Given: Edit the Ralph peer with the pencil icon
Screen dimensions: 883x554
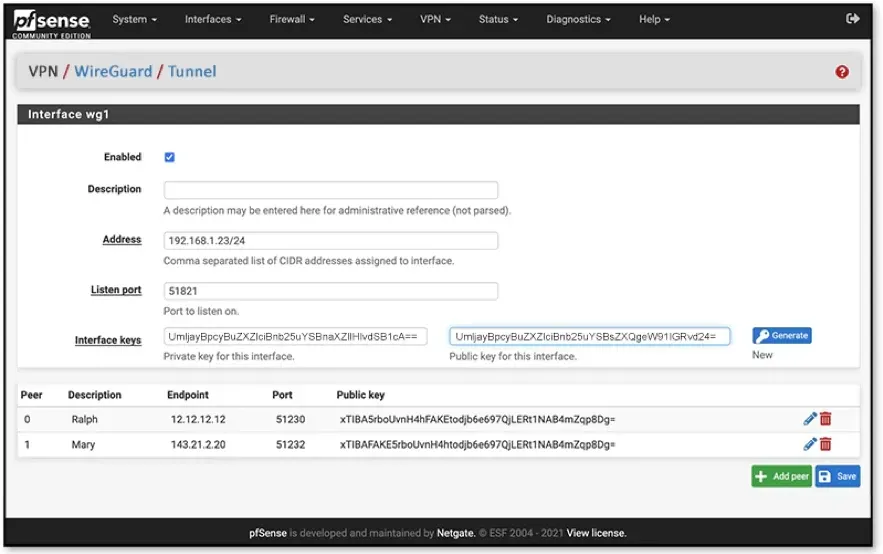Looking at the screenshot, I should 809,419.
